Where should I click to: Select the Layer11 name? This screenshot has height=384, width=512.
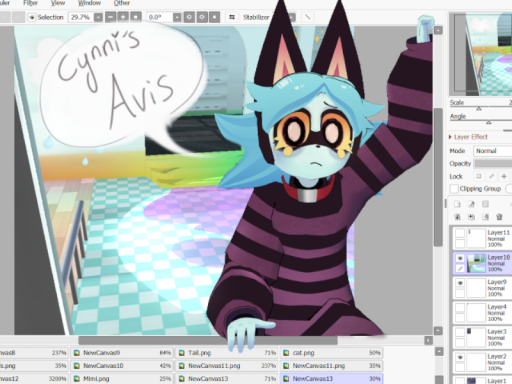coord(498,232)
